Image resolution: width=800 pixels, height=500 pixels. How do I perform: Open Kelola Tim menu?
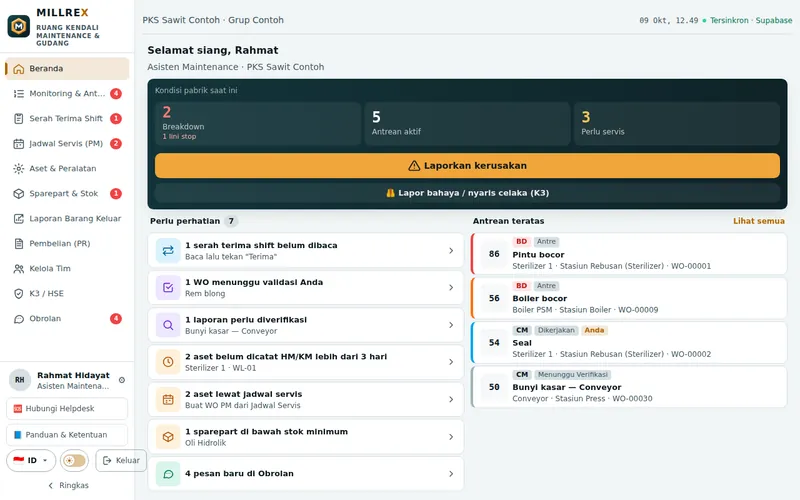click(67, 269)
